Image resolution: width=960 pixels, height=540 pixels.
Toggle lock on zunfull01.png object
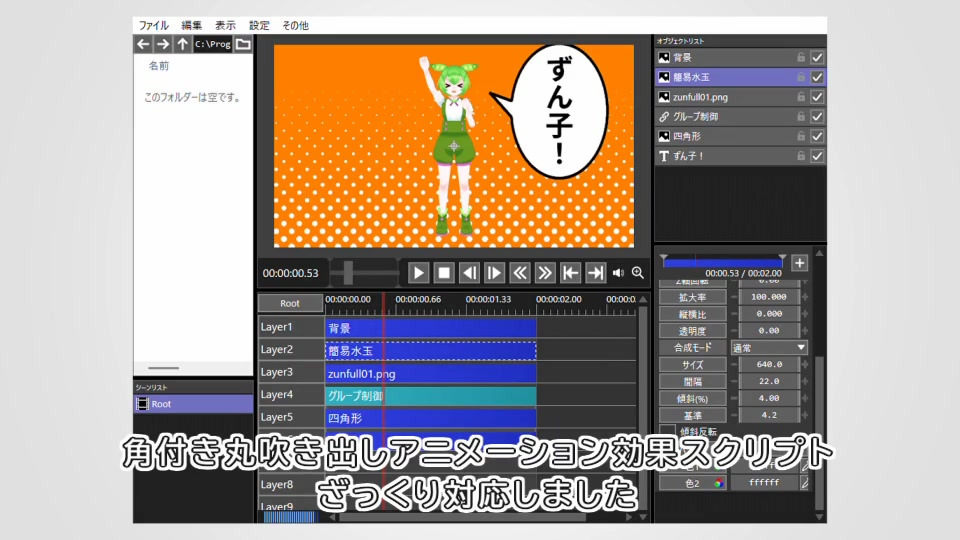tap(801, 97)
